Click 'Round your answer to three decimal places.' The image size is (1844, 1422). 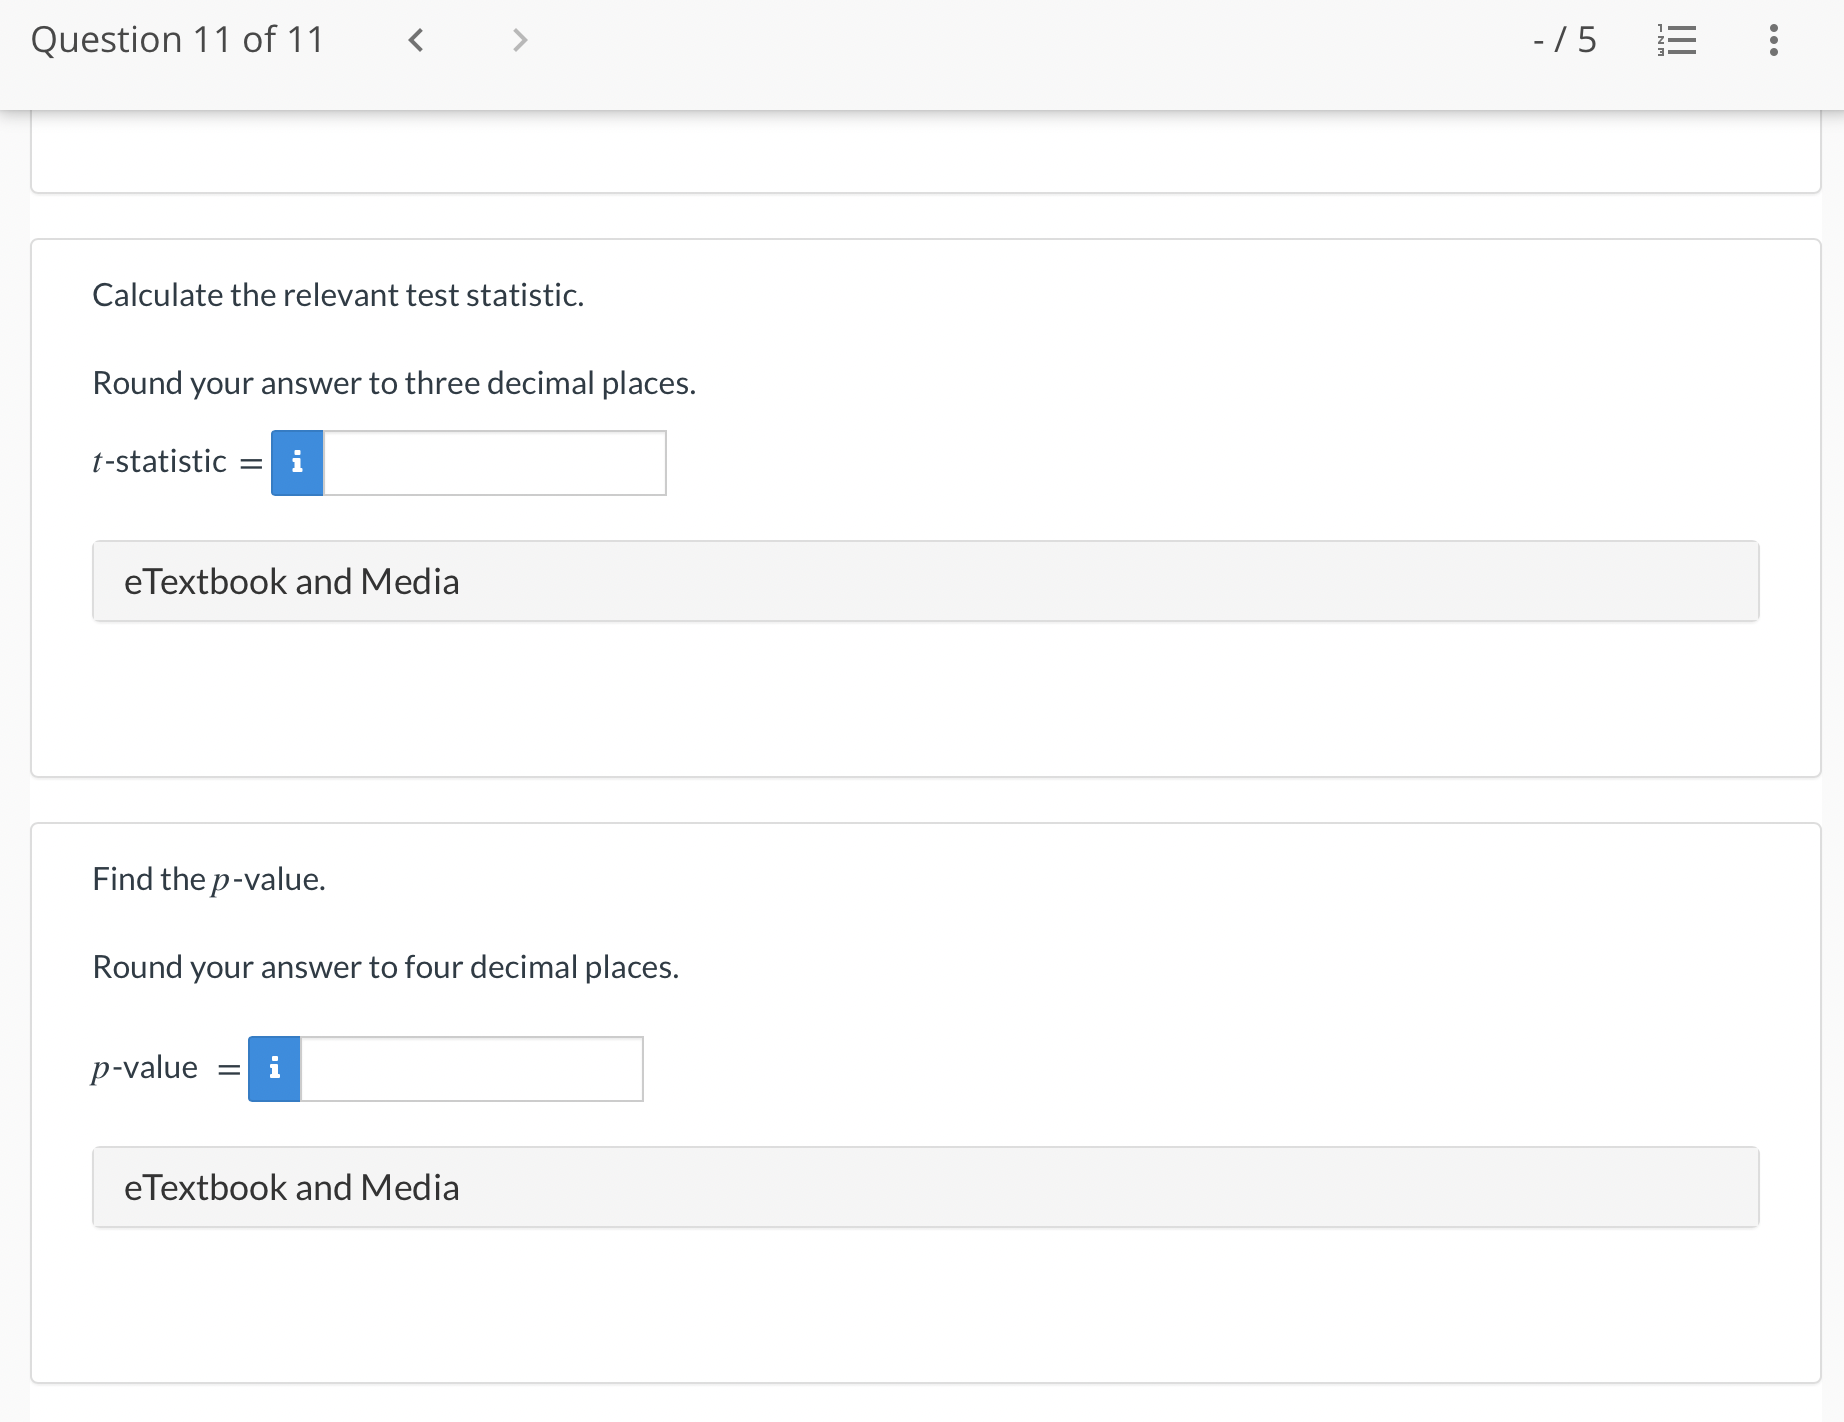[x=394, y=383]
